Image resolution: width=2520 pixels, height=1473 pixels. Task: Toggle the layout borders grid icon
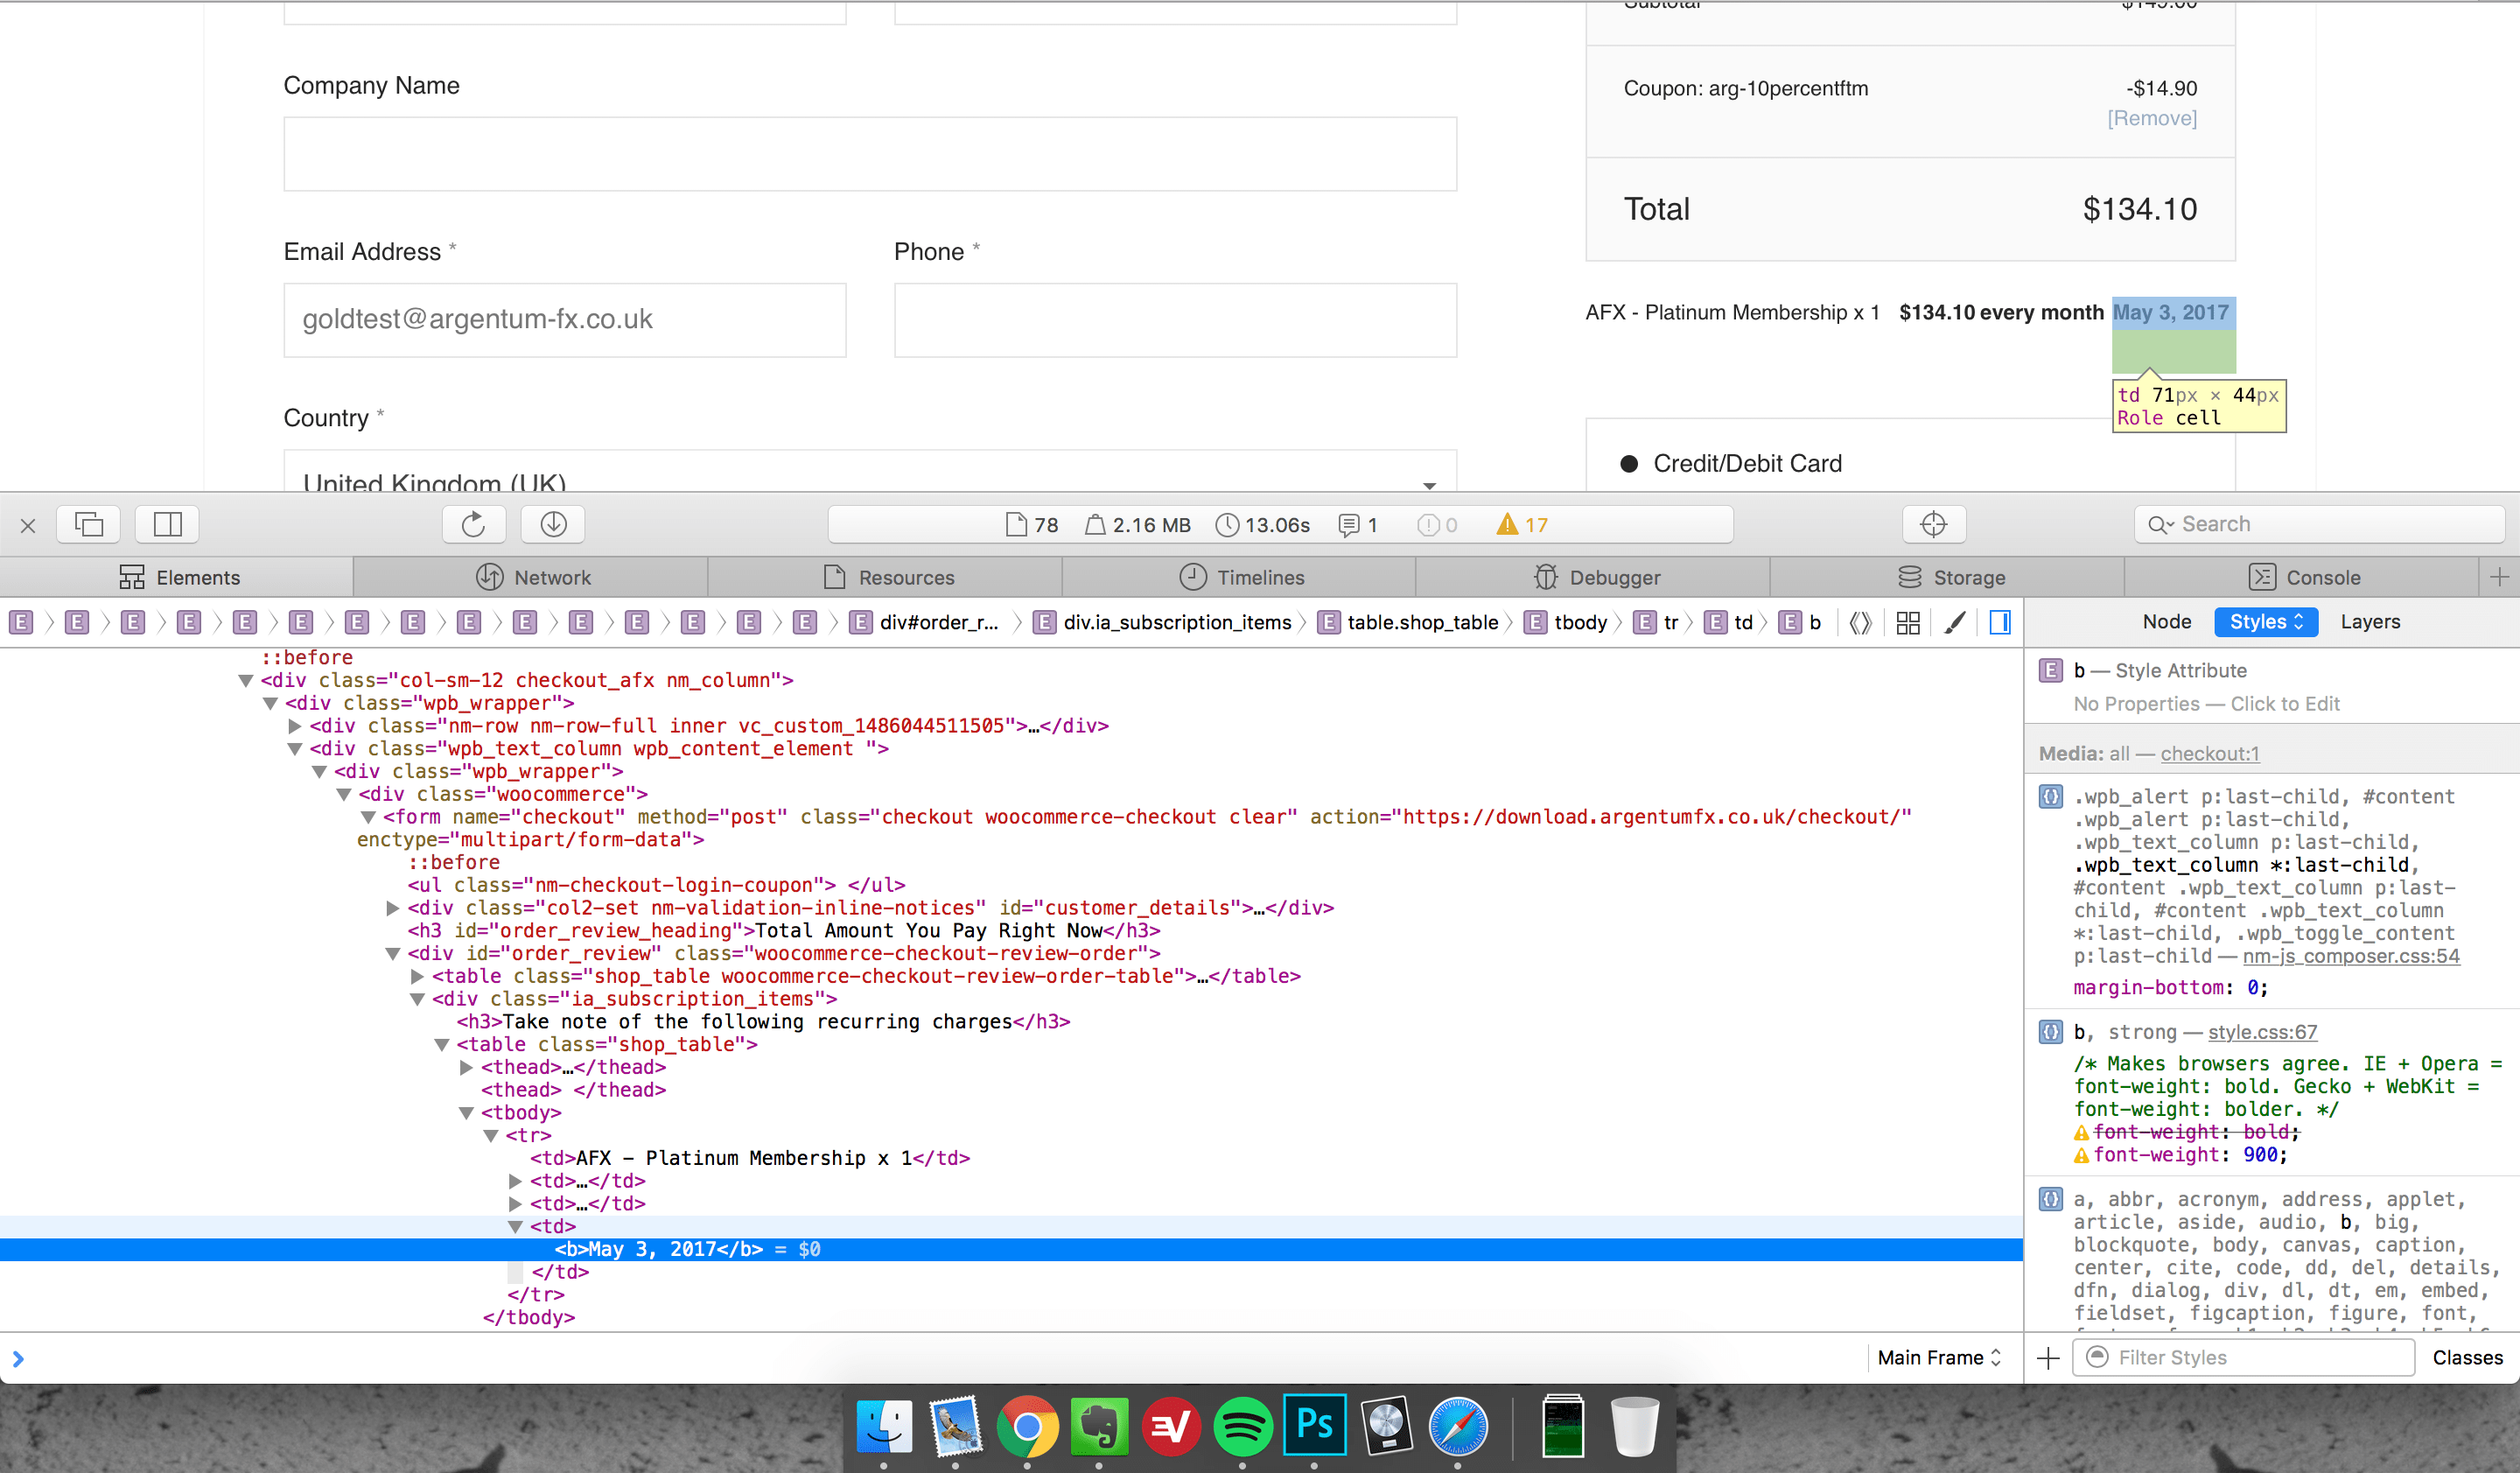click(x=1907, y=622)
